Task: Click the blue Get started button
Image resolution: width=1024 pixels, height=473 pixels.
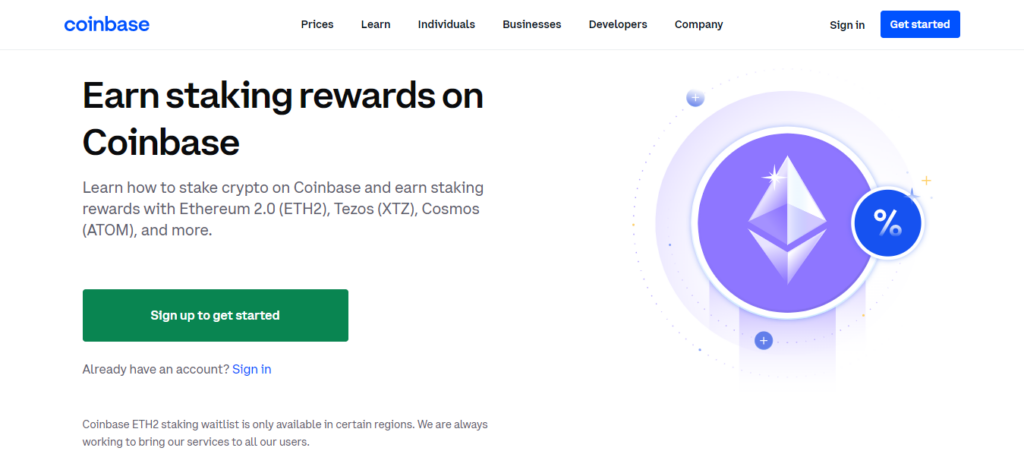Action: (920, 24)
